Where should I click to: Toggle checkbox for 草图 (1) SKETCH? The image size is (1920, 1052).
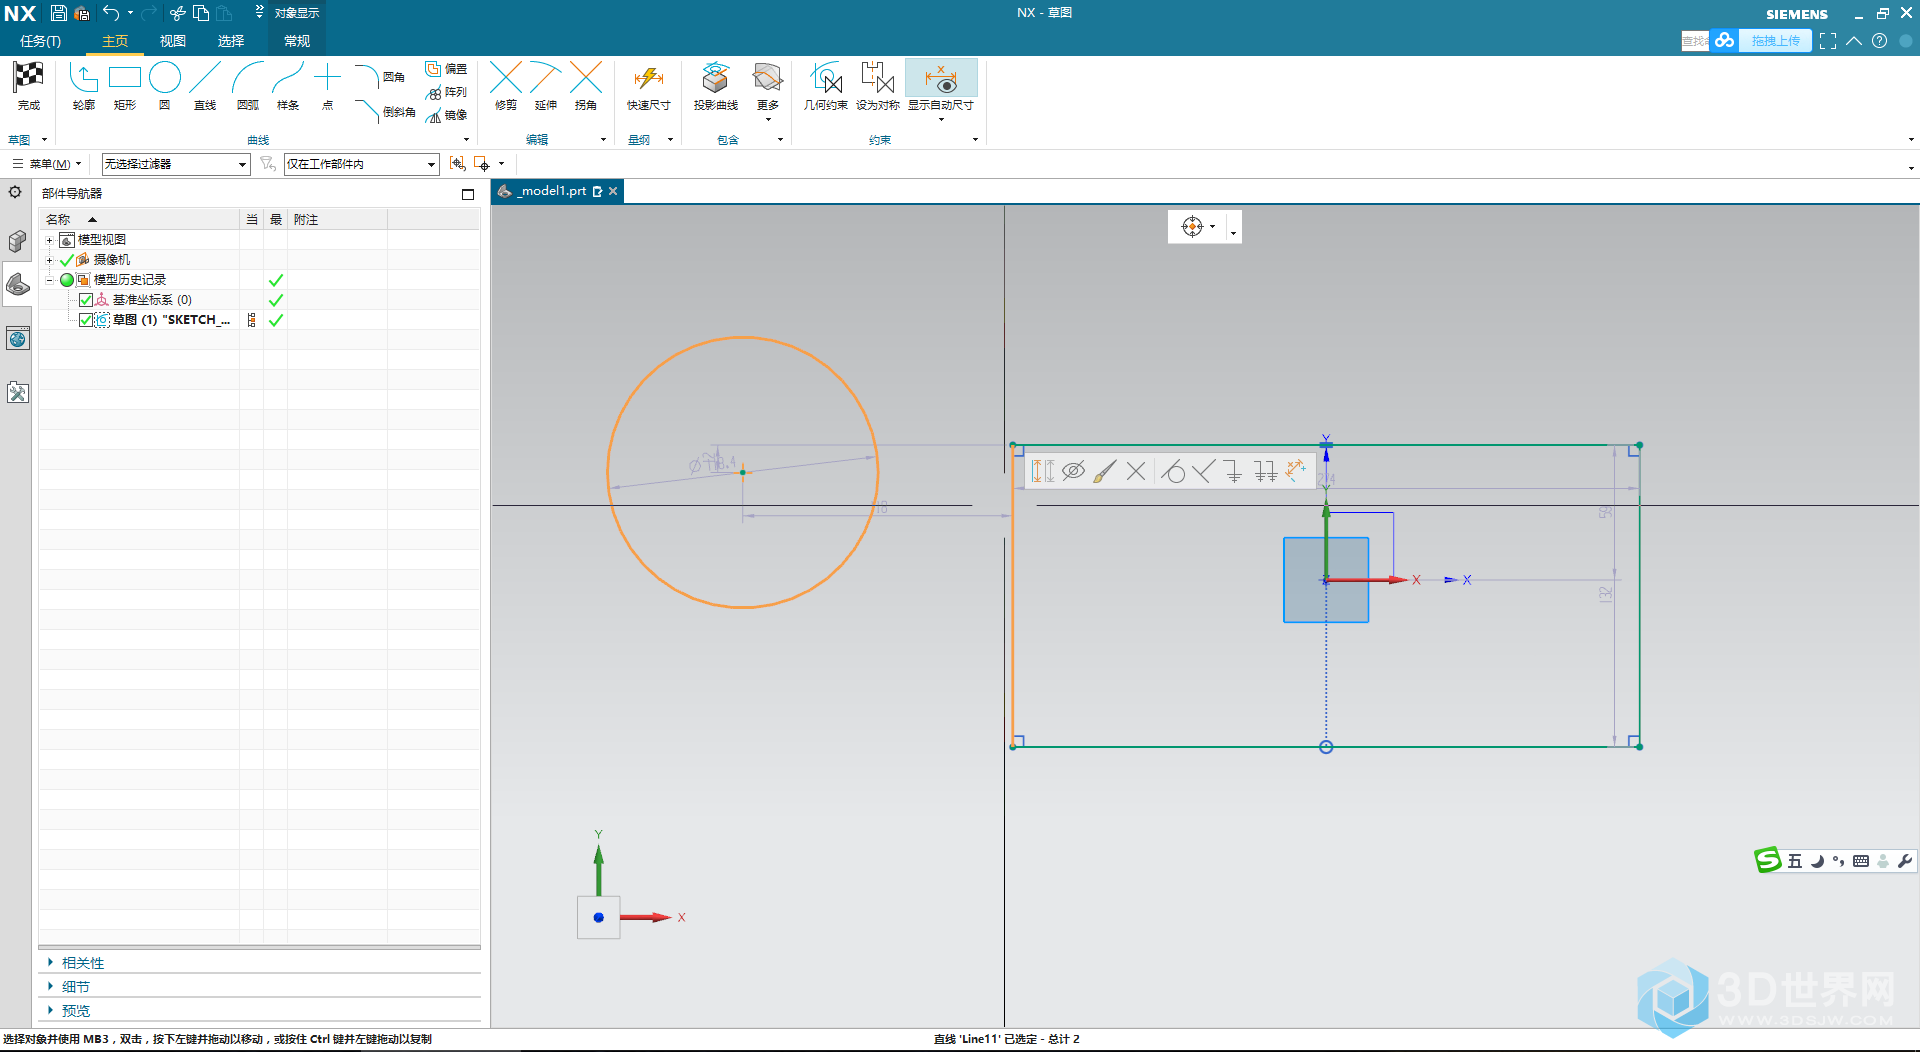point(86,320)
